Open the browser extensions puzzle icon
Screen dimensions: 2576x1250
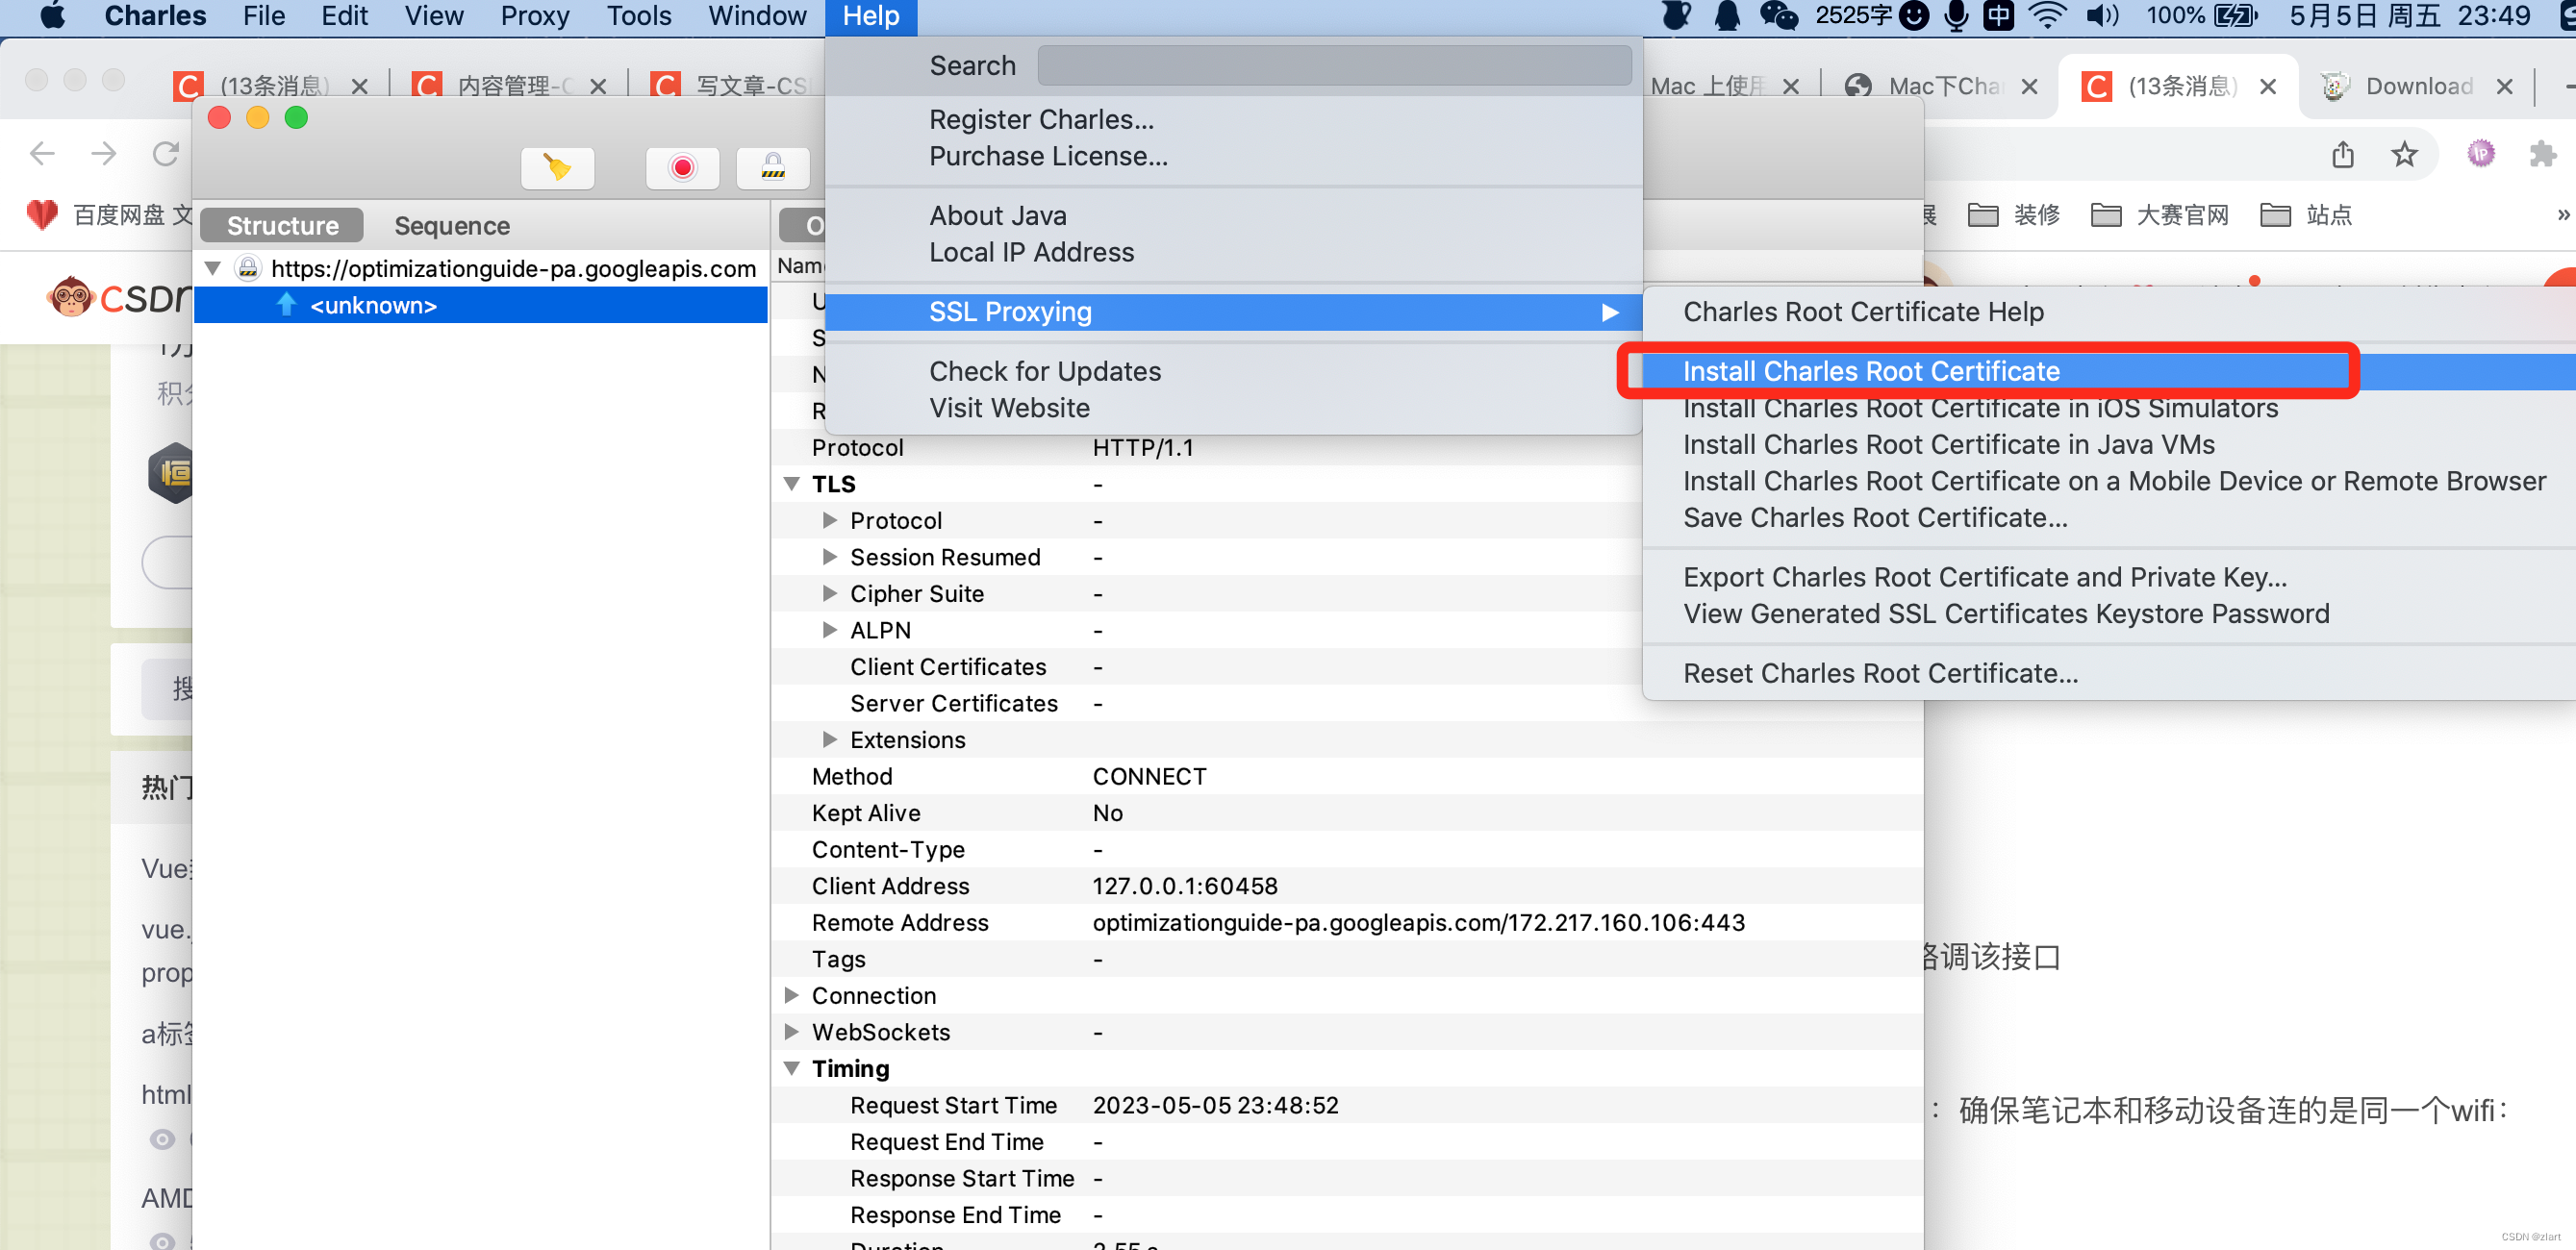point(2541,154)
